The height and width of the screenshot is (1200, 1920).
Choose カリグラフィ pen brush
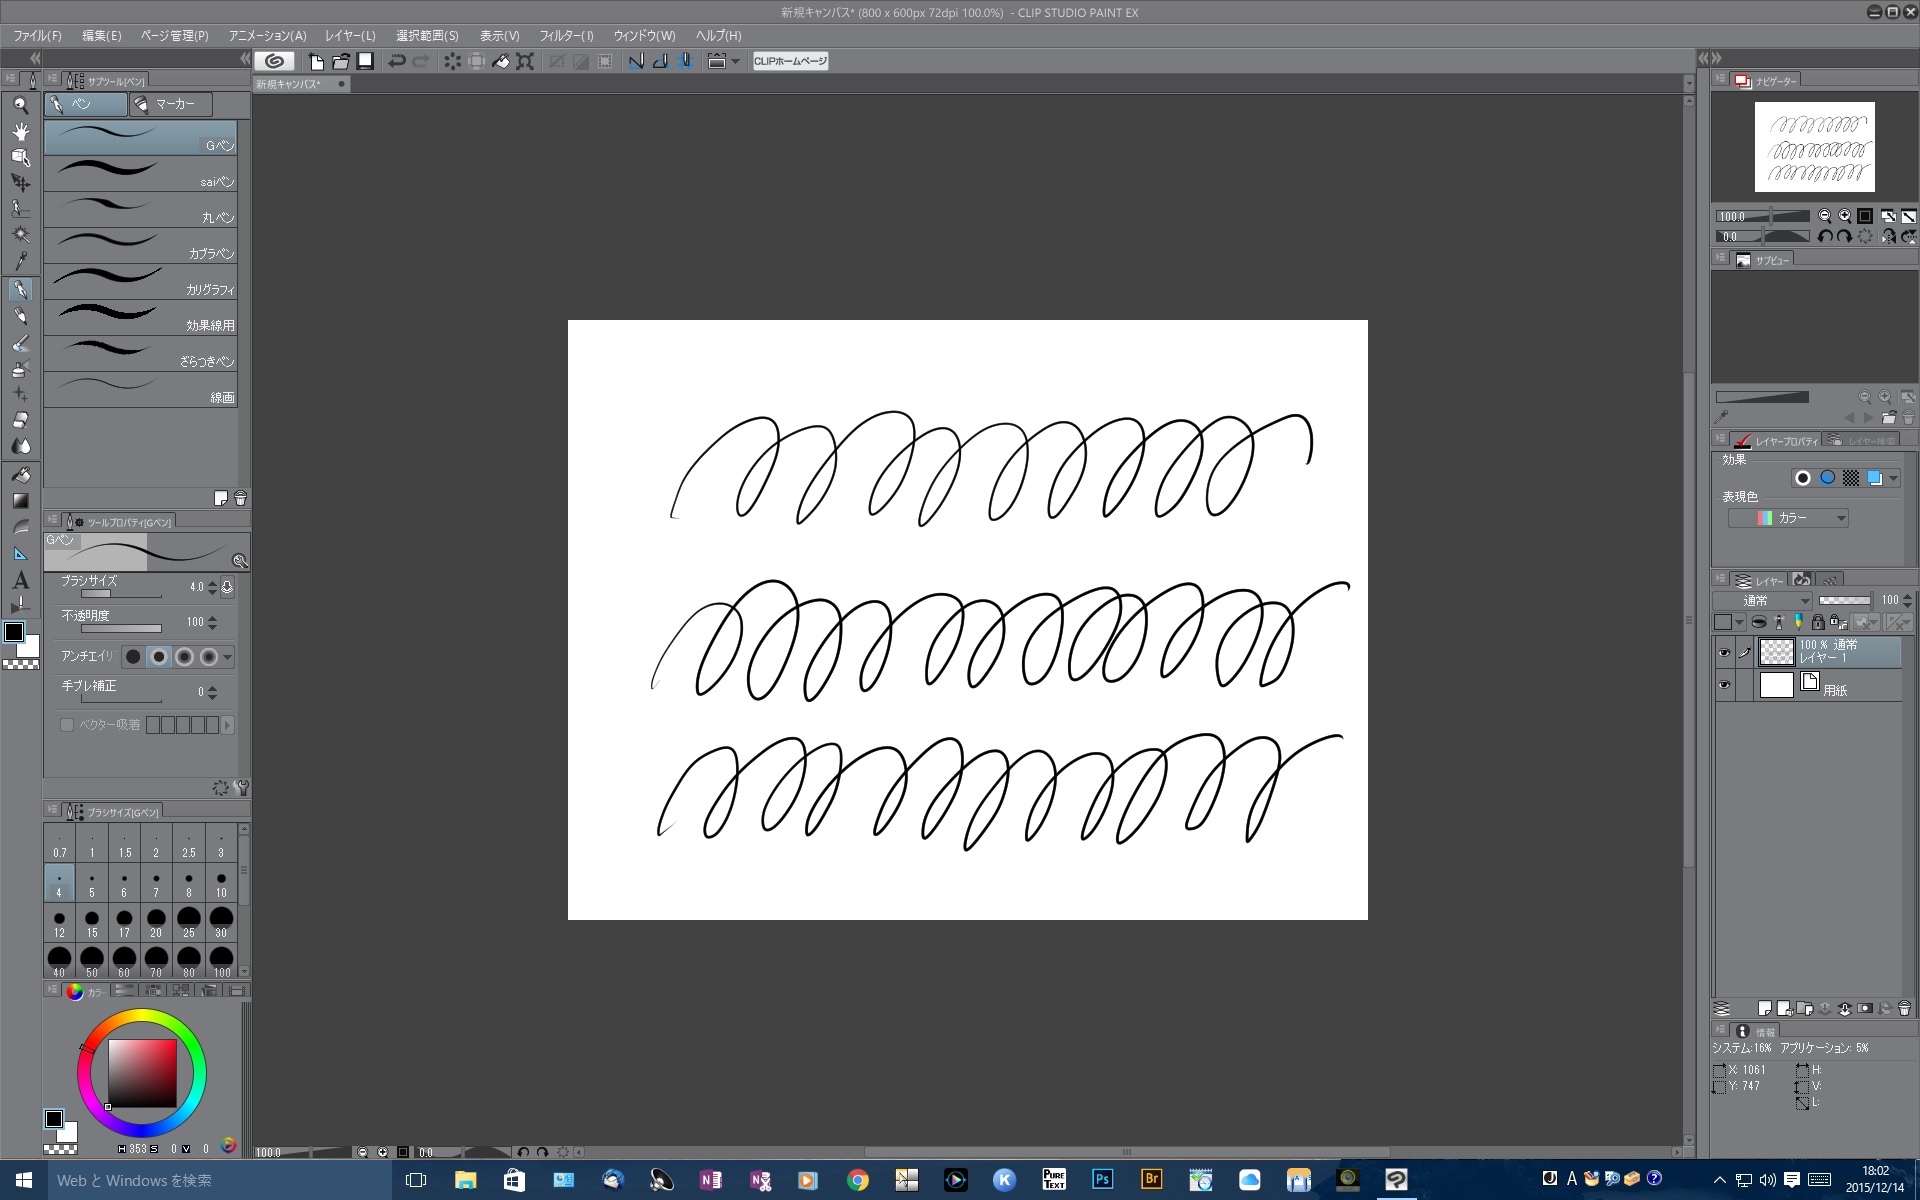140,281
